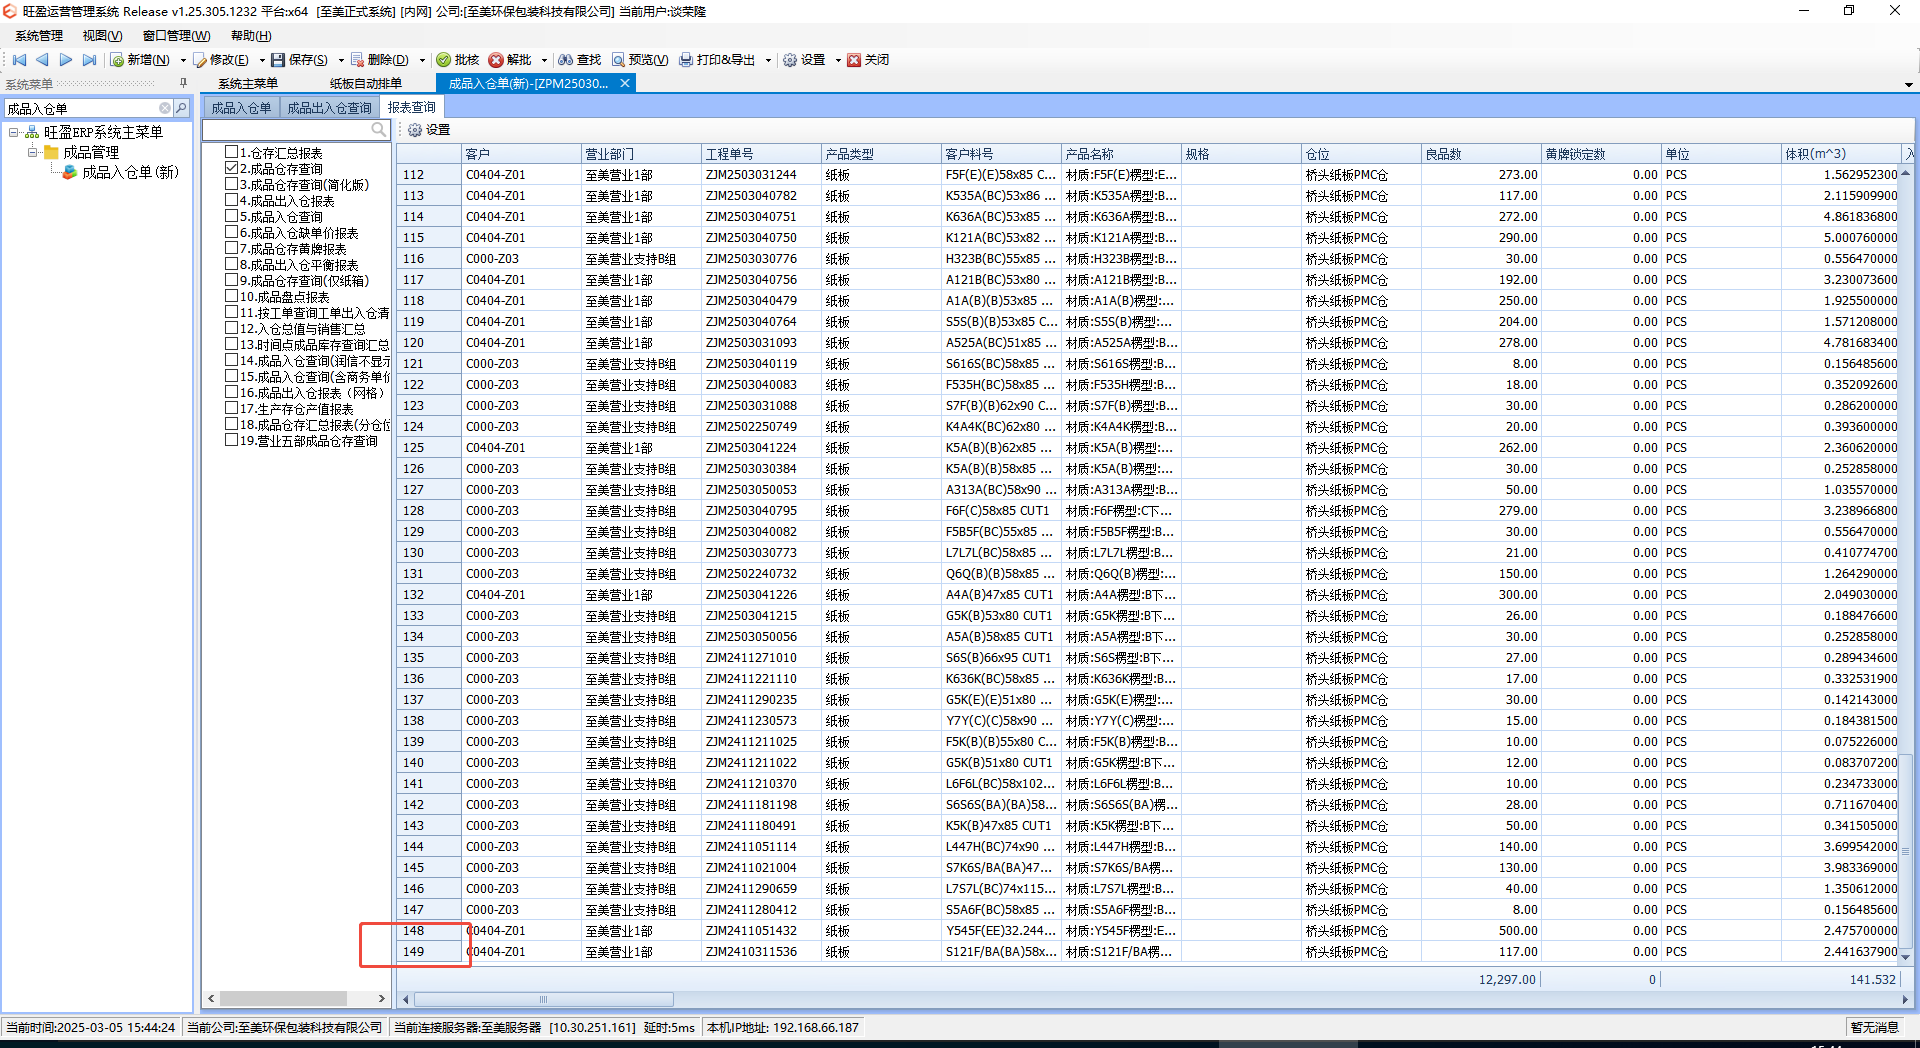Go to next record arrow in toolbar
The height and width of the screenshot is (1048, 1920).
(66, 60)
